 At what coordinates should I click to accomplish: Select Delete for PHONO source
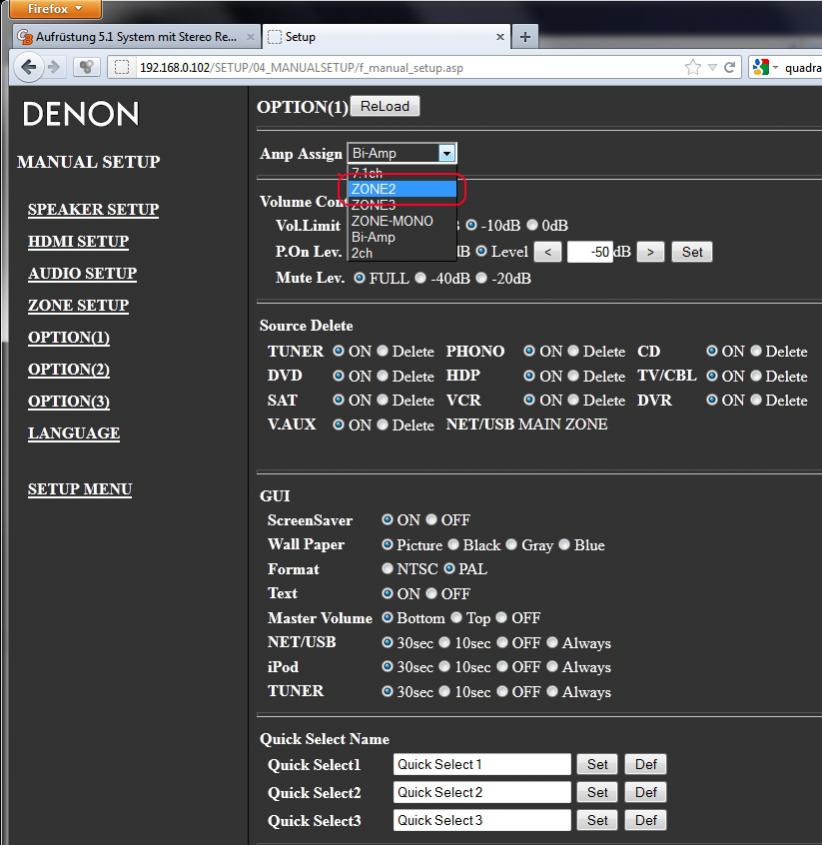(x=573, y=351)
